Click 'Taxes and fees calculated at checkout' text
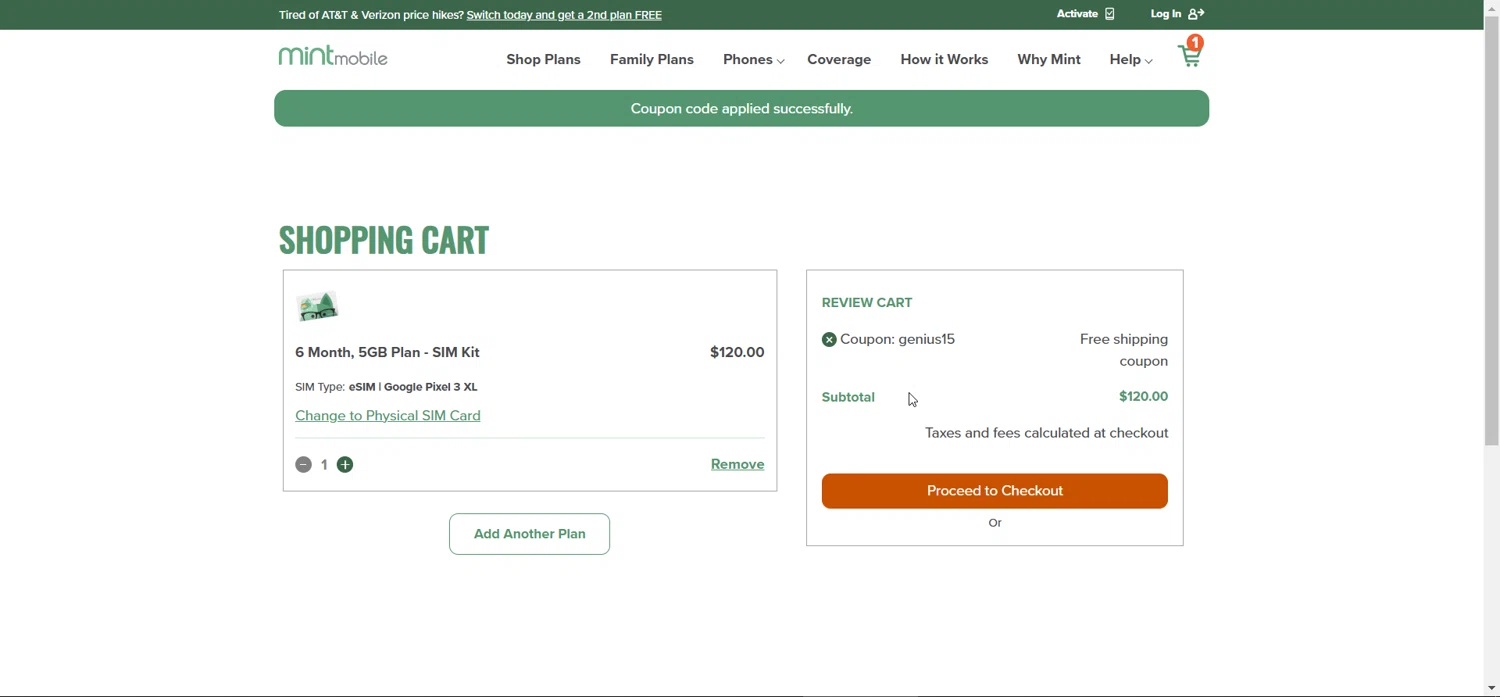Image resolution: width=1500 pixels, height=697 pixels. [1046, 433]
